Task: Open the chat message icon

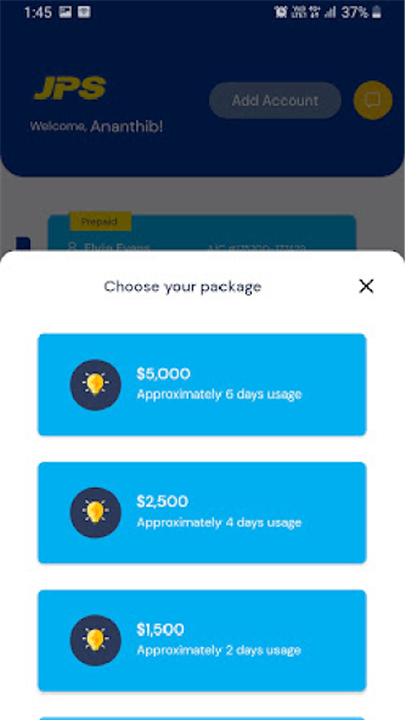Action: 373,100
